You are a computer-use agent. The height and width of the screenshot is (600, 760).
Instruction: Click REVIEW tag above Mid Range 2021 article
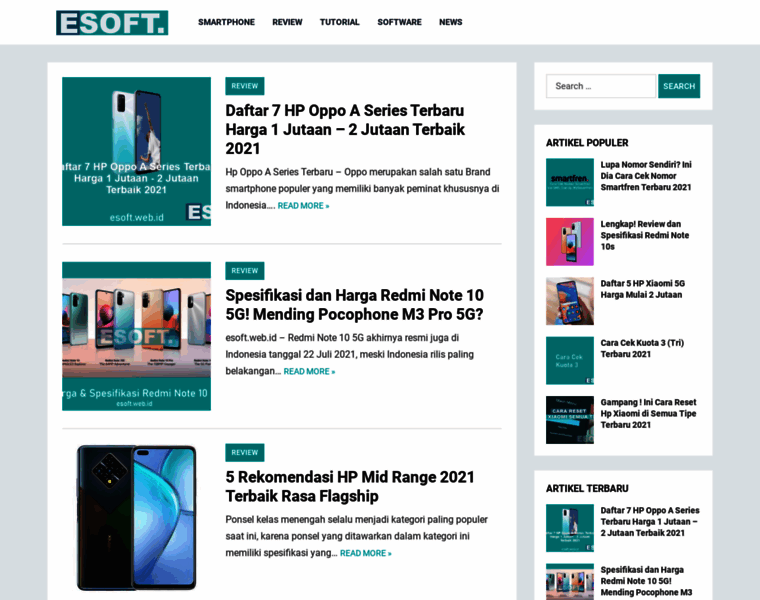click(x=245, y=453)
